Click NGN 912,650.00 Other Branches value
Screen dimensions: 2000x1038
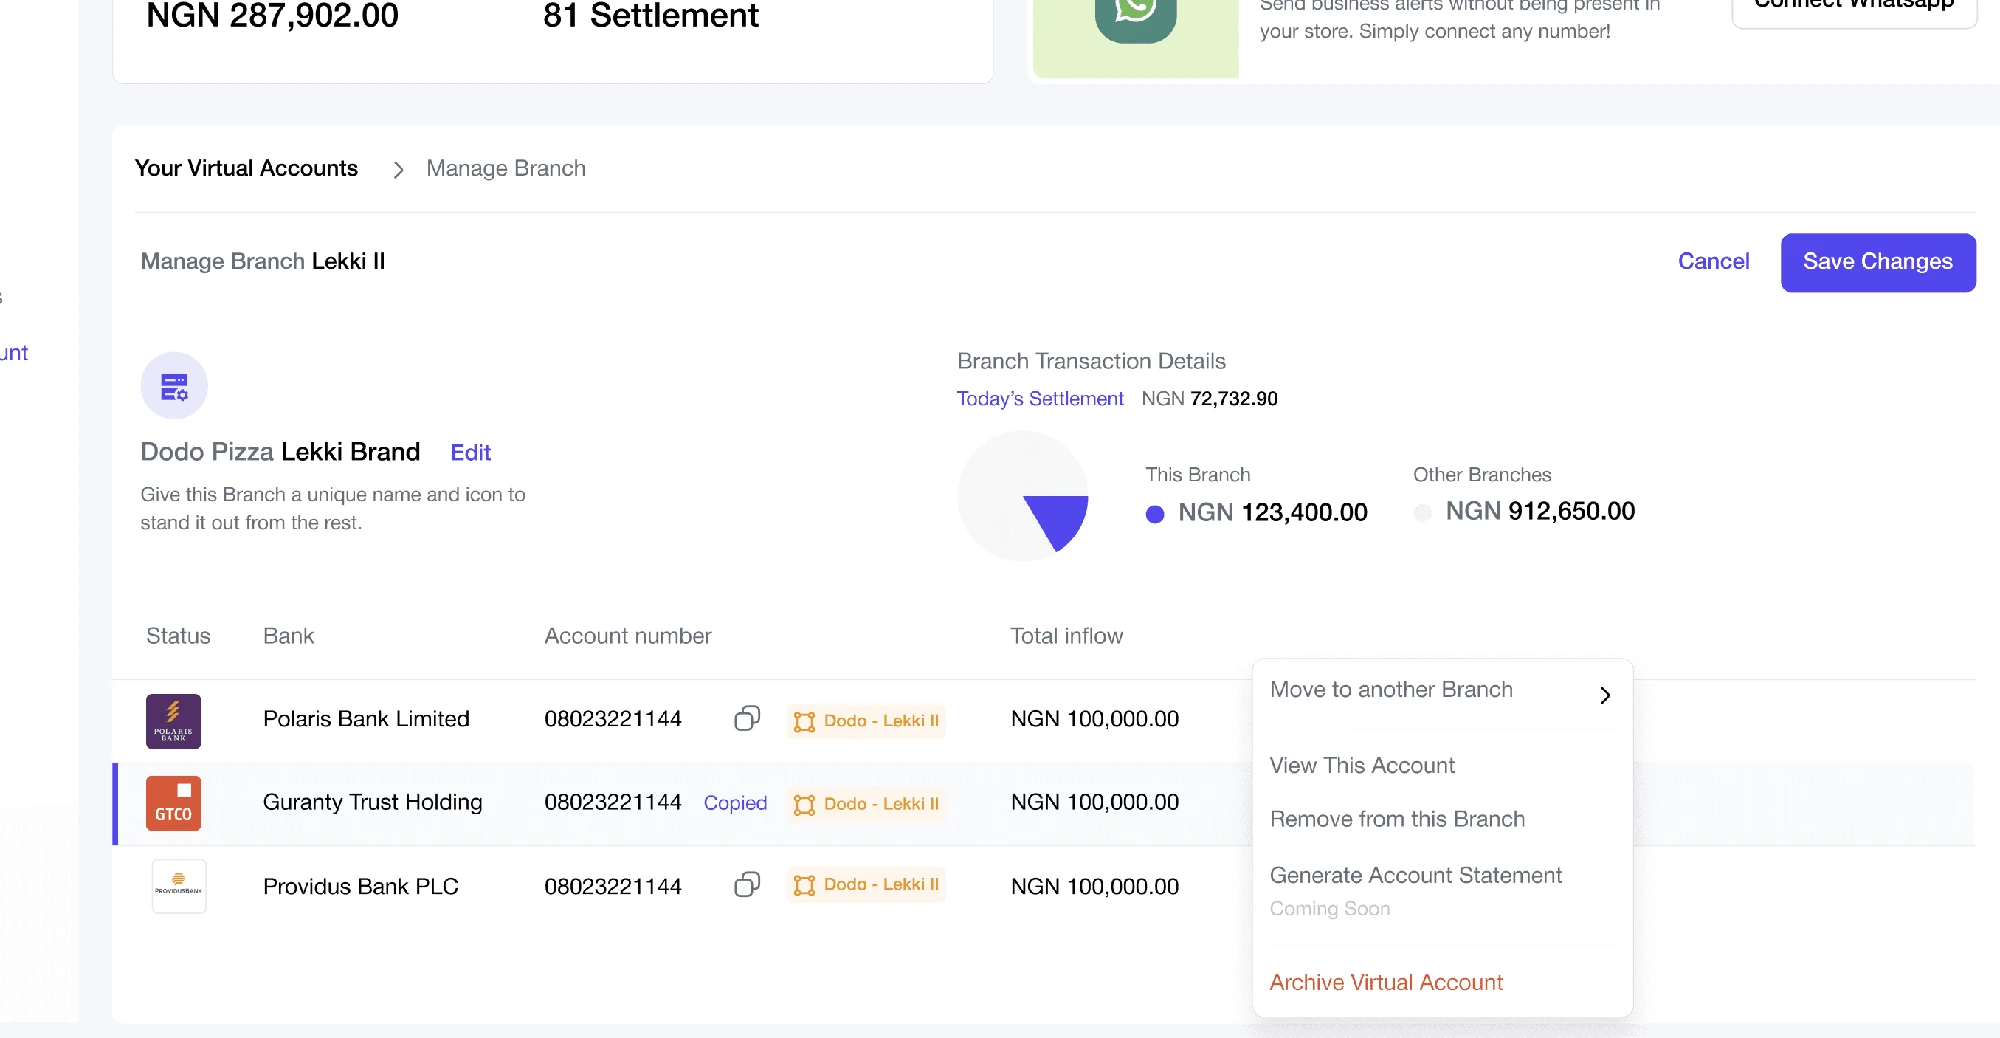point(1540,512)
